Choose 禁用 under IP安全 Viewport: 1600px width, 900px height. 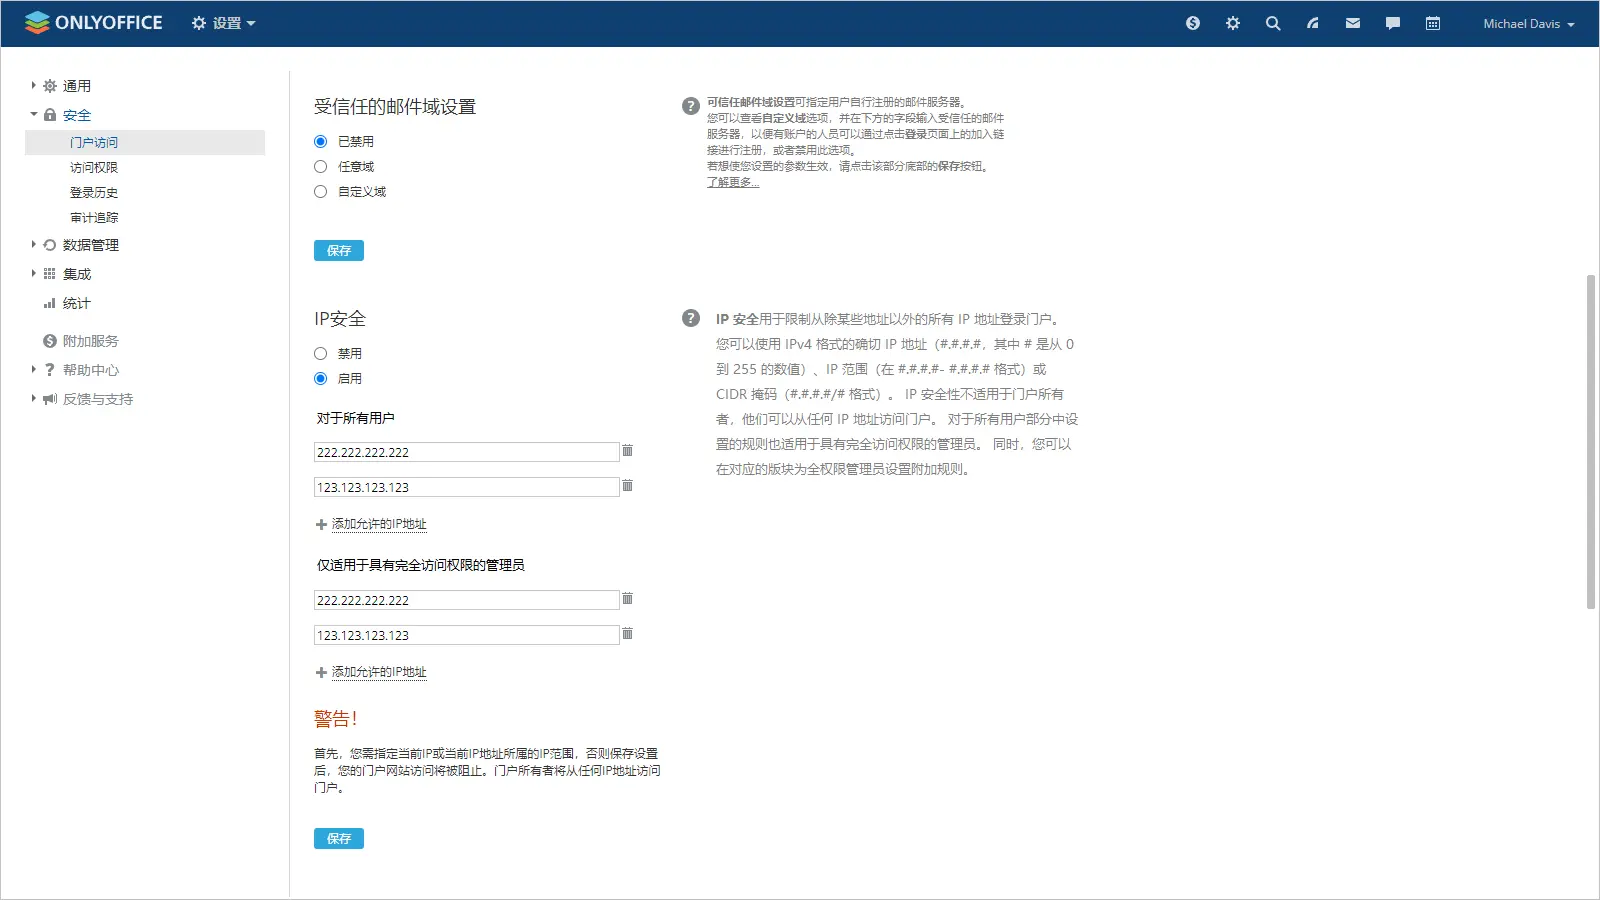[x=321, y=354]
